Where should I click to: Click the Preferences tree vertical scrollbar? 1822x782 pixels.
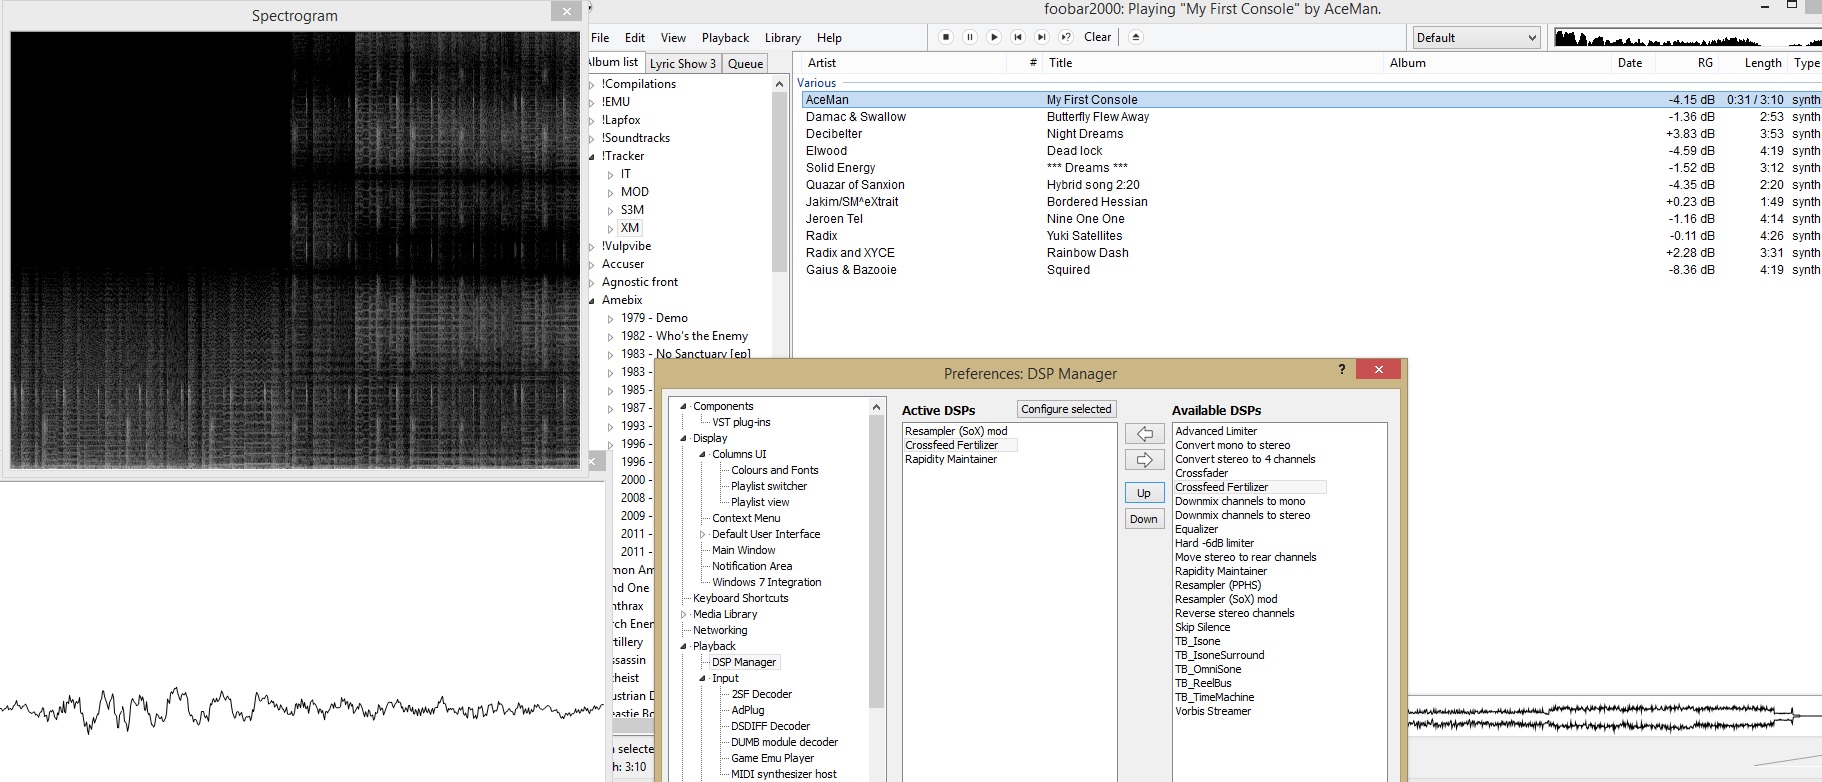click(x=876, y=560)
